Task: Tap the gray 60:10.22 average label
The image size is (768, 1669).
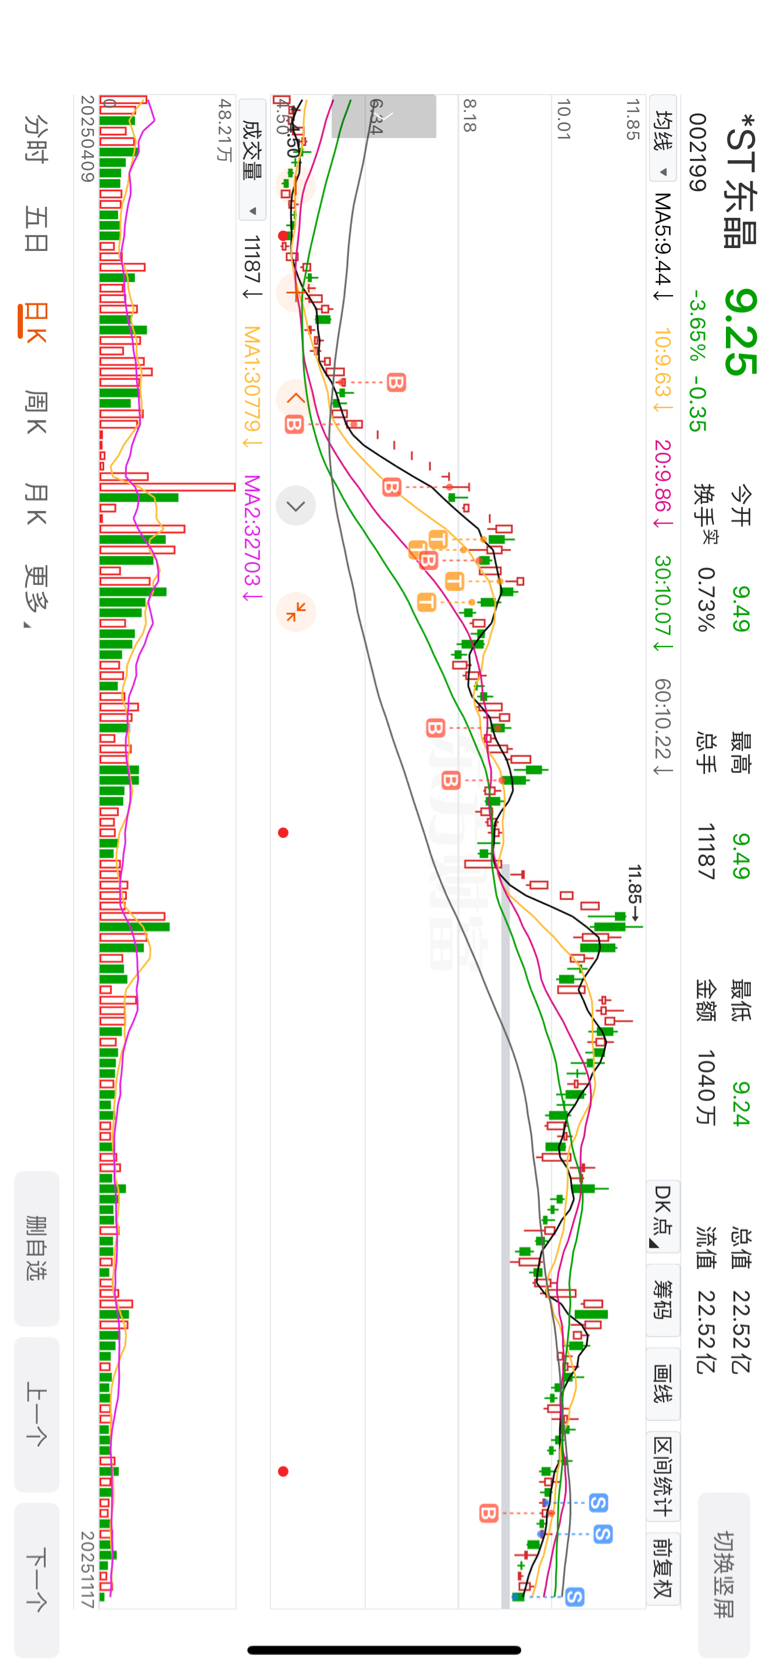Action: (663, 727)
